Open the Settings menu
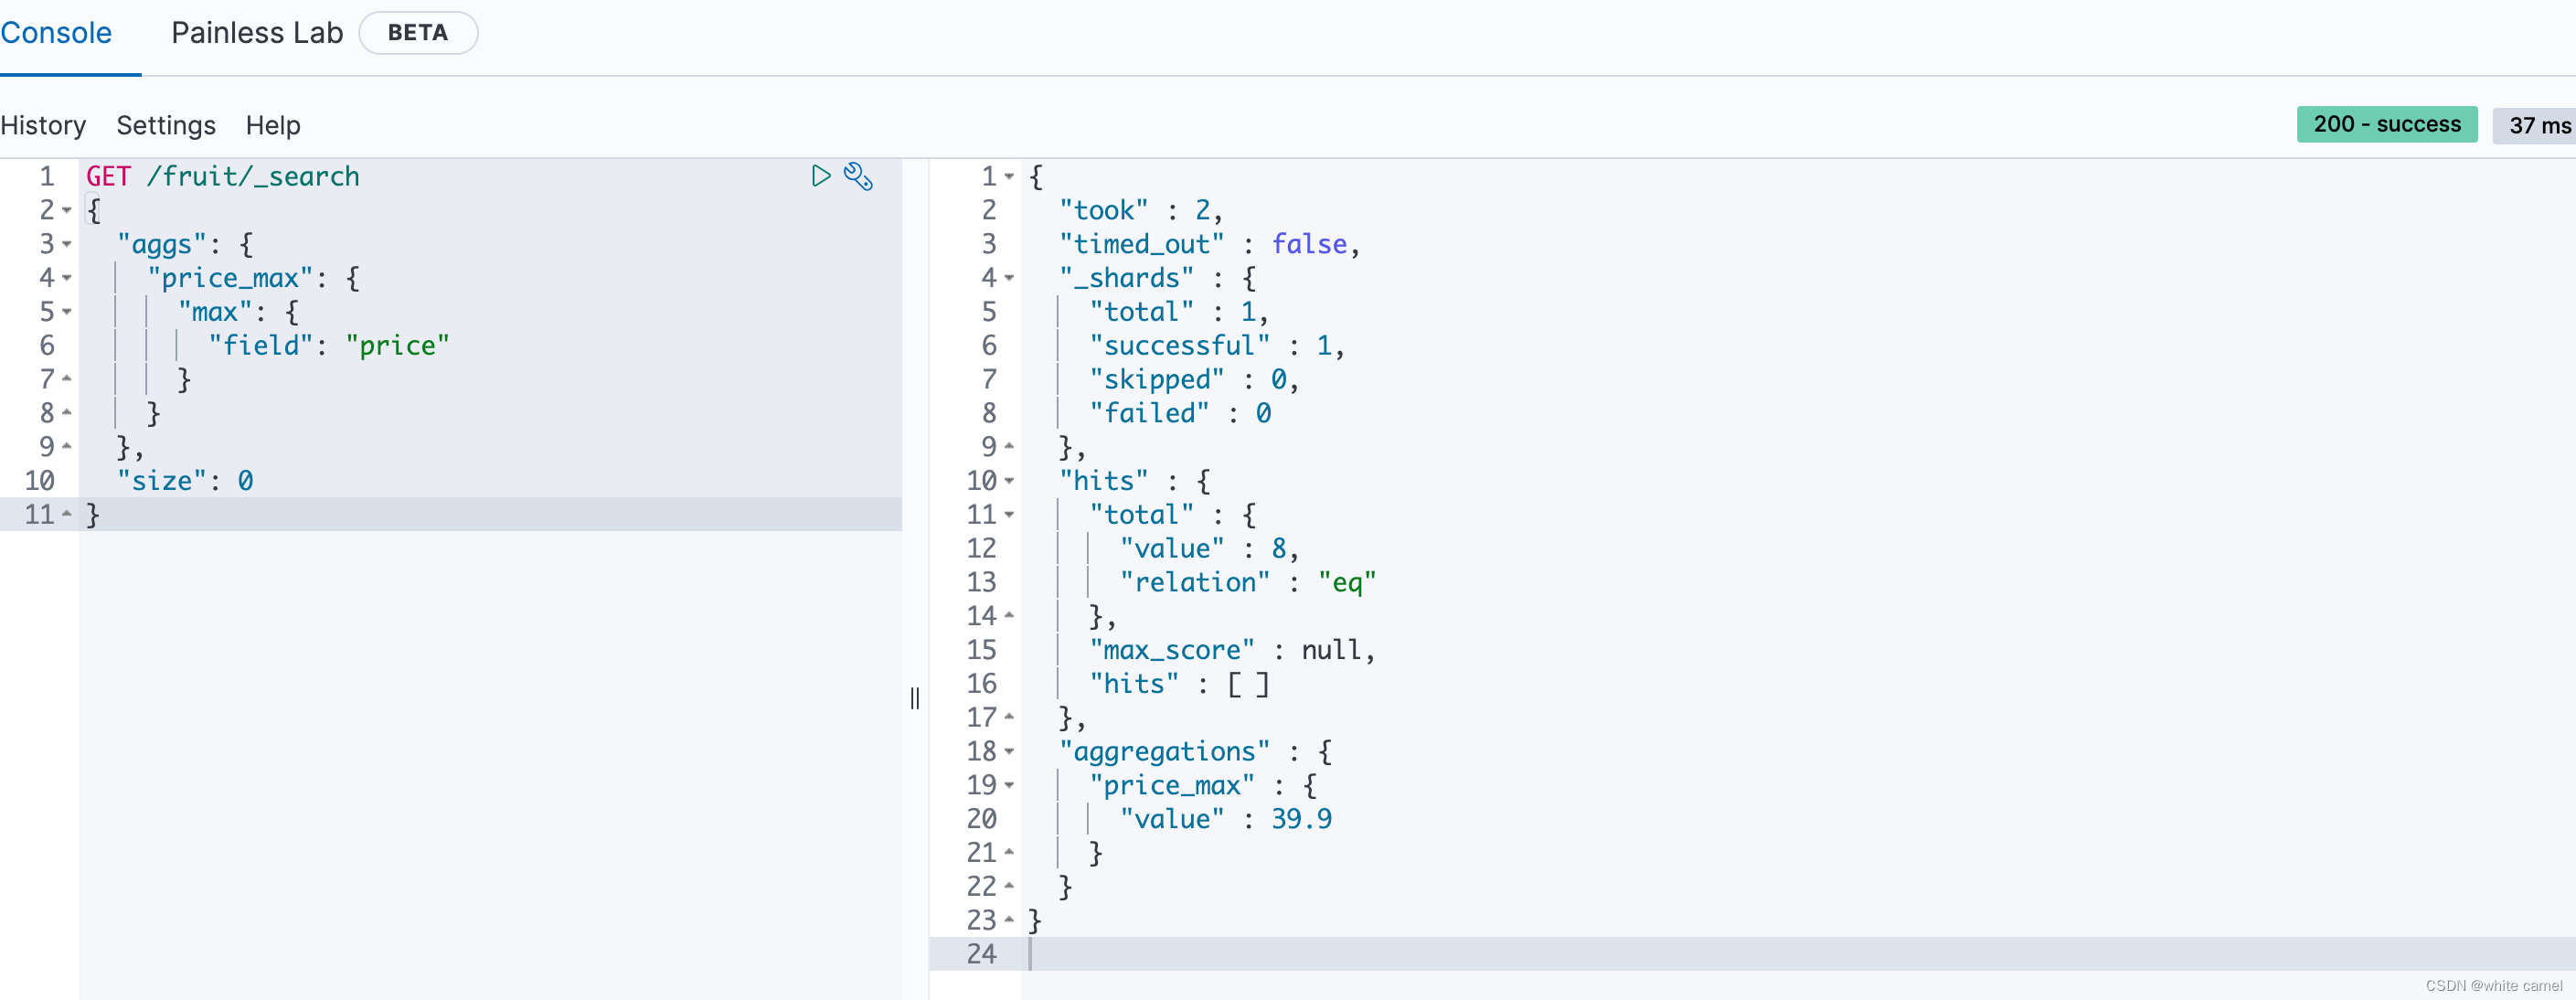Image resolution: width=2576 pixels, height=1000 pixels. pyautogui.click(x=166, y=125)
